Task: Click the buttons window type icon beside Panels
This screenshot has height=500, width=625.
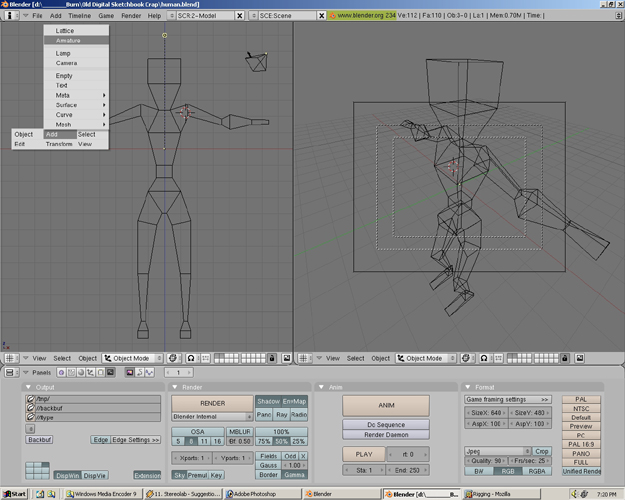Action: (11, 372)
